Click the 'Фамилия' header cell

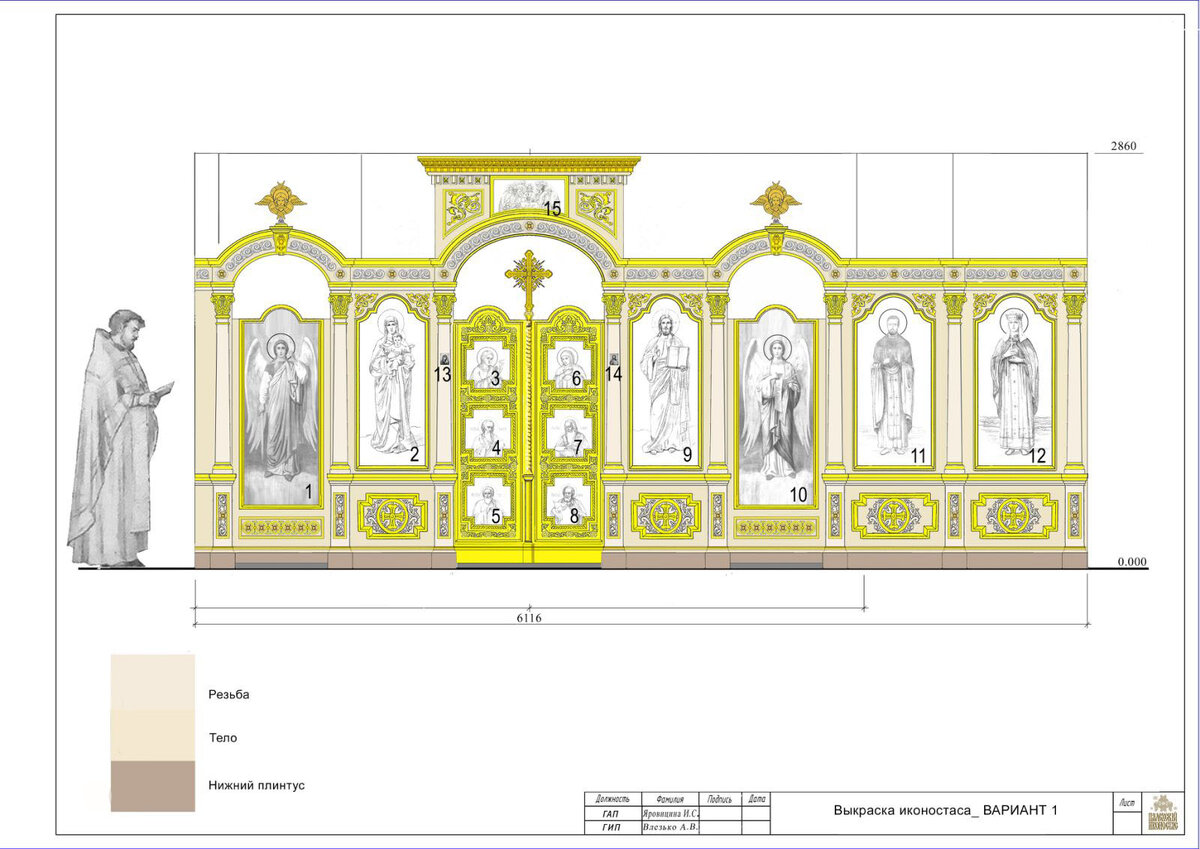(x=671, y=799)
